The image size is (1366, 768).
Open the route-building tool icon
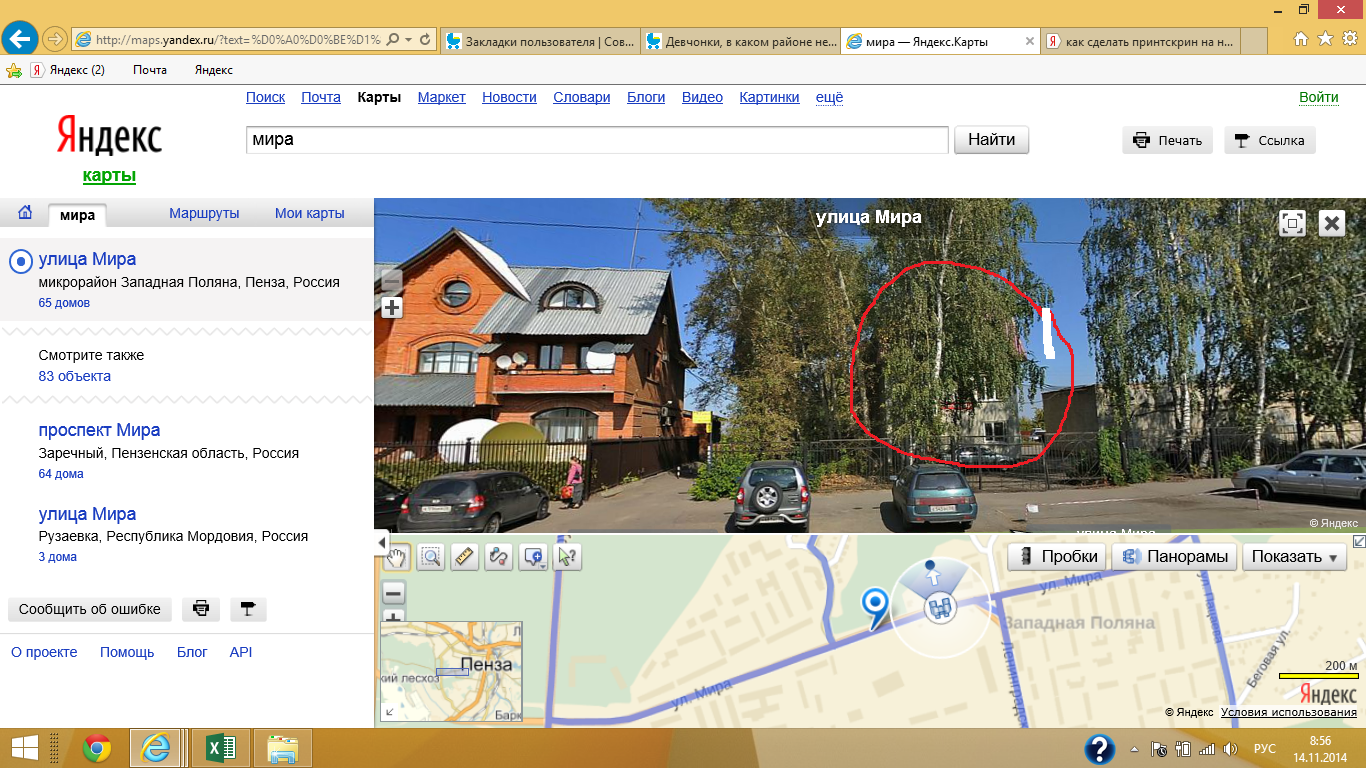click(498, 557)
